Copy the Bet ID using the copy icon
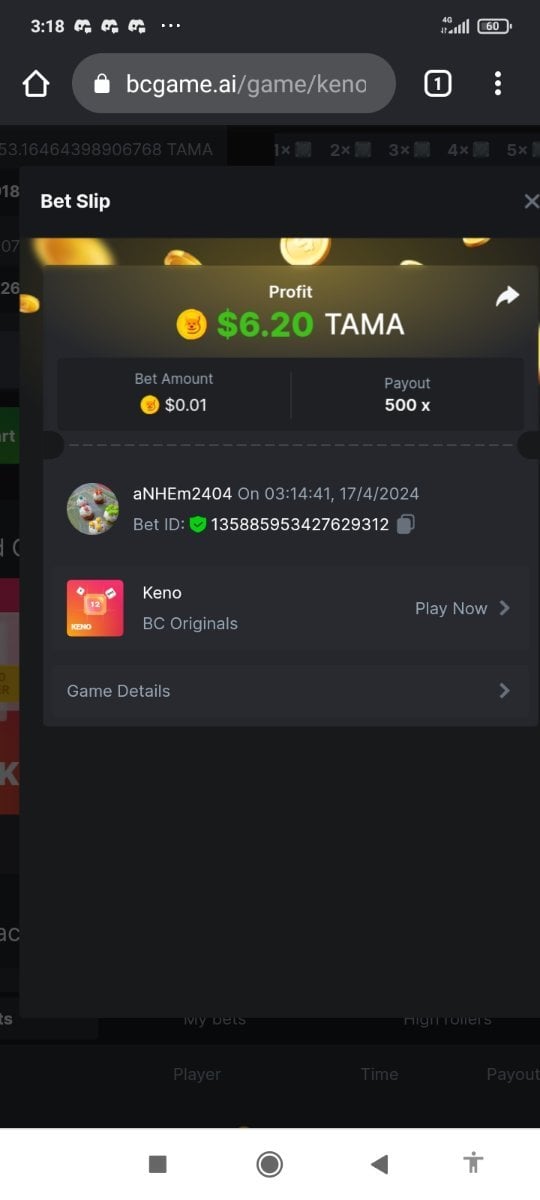The image size is (540, 1200). [405, 524]
